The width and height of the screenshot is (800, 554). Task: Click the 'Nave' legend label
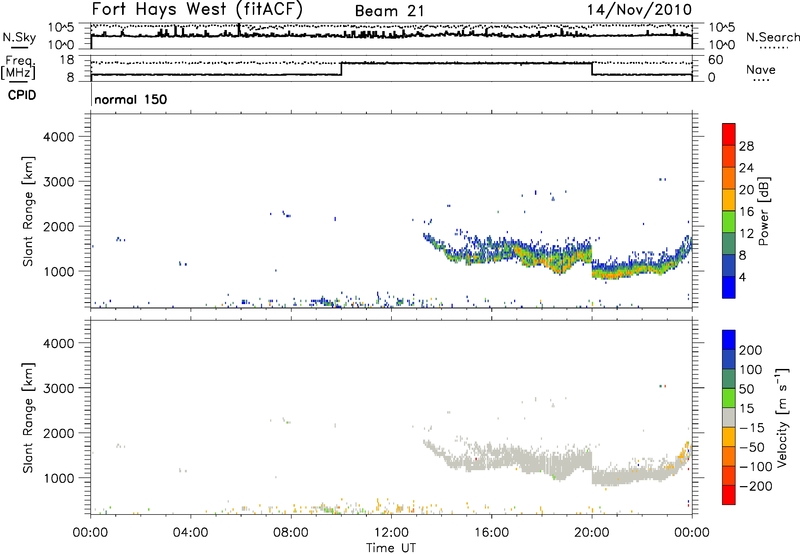point(761,69)
